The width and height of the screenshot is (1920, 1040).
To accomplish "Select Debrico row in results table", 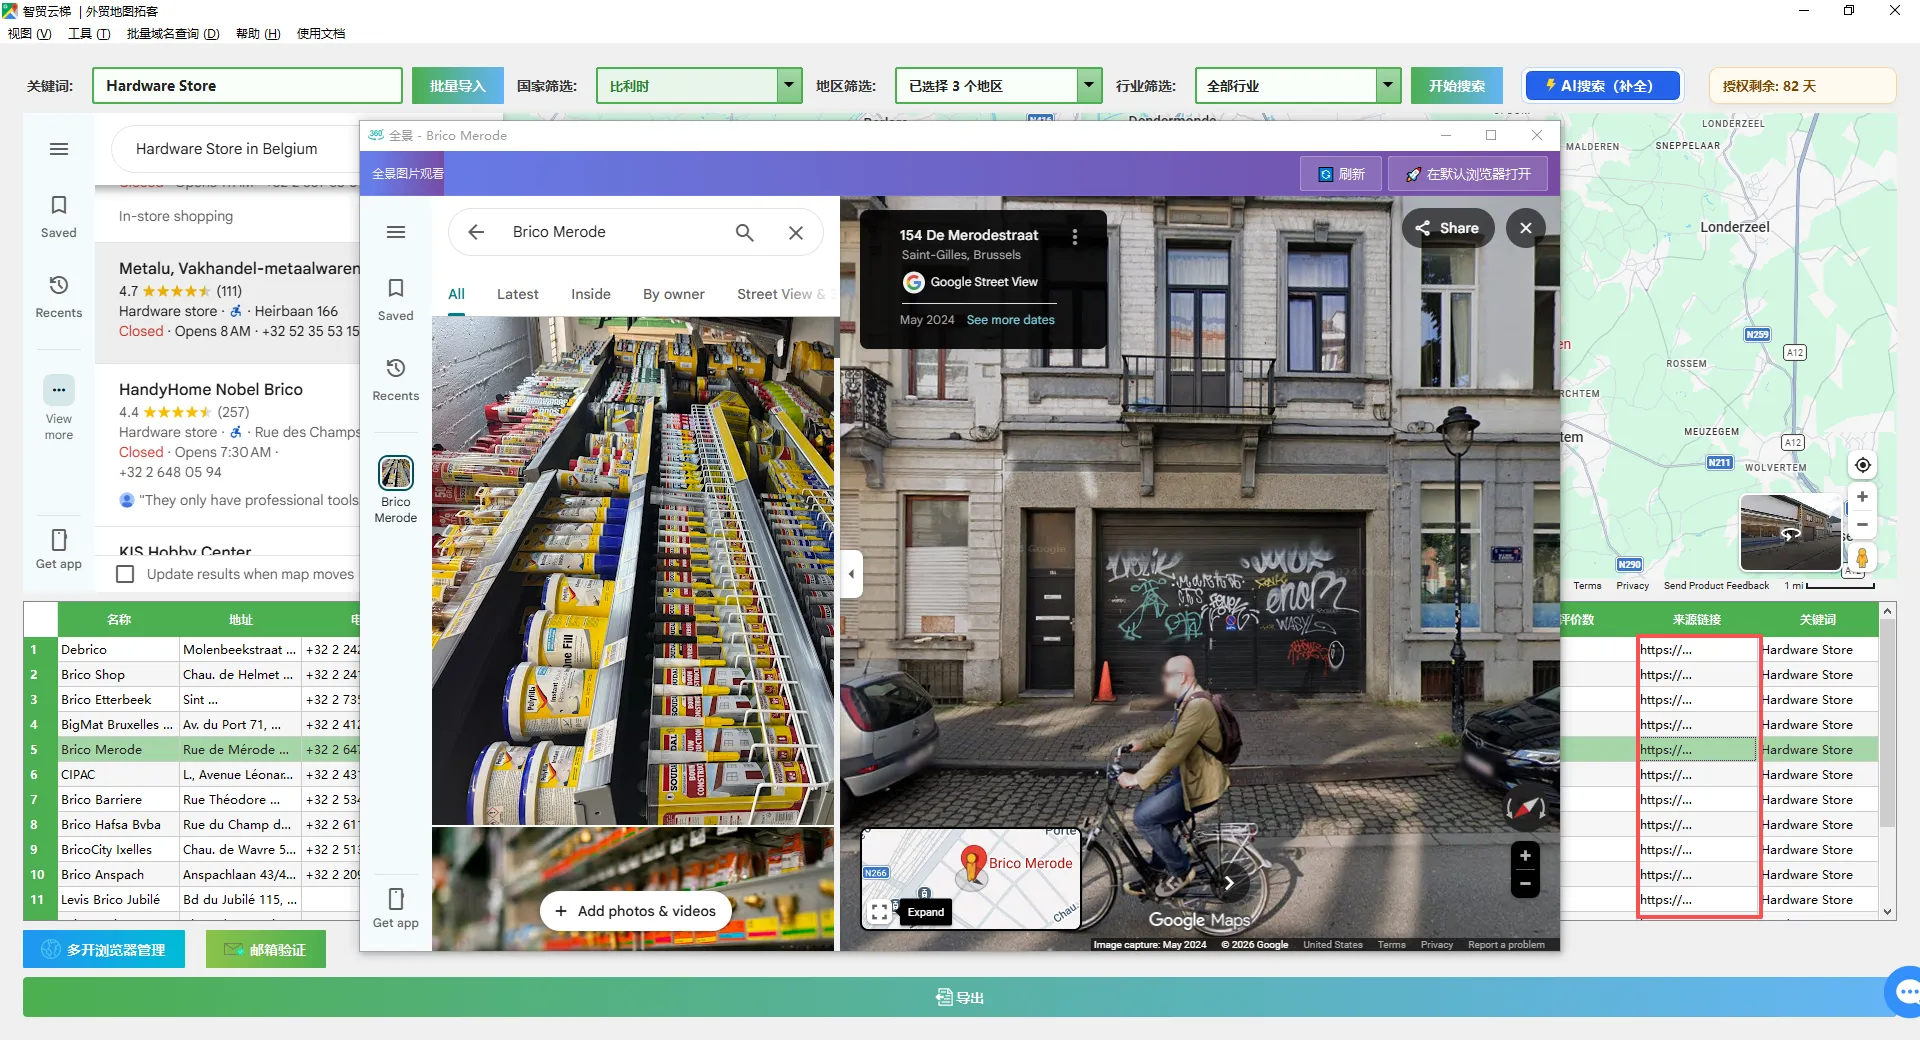I will 118,650.
